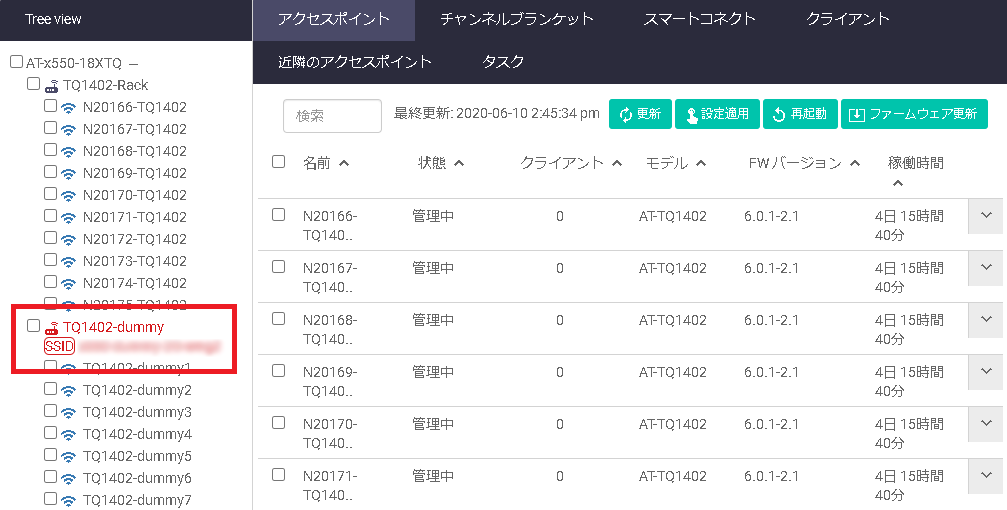
Task: Click the ファームウェア更新 button
Action: (914, 114)
